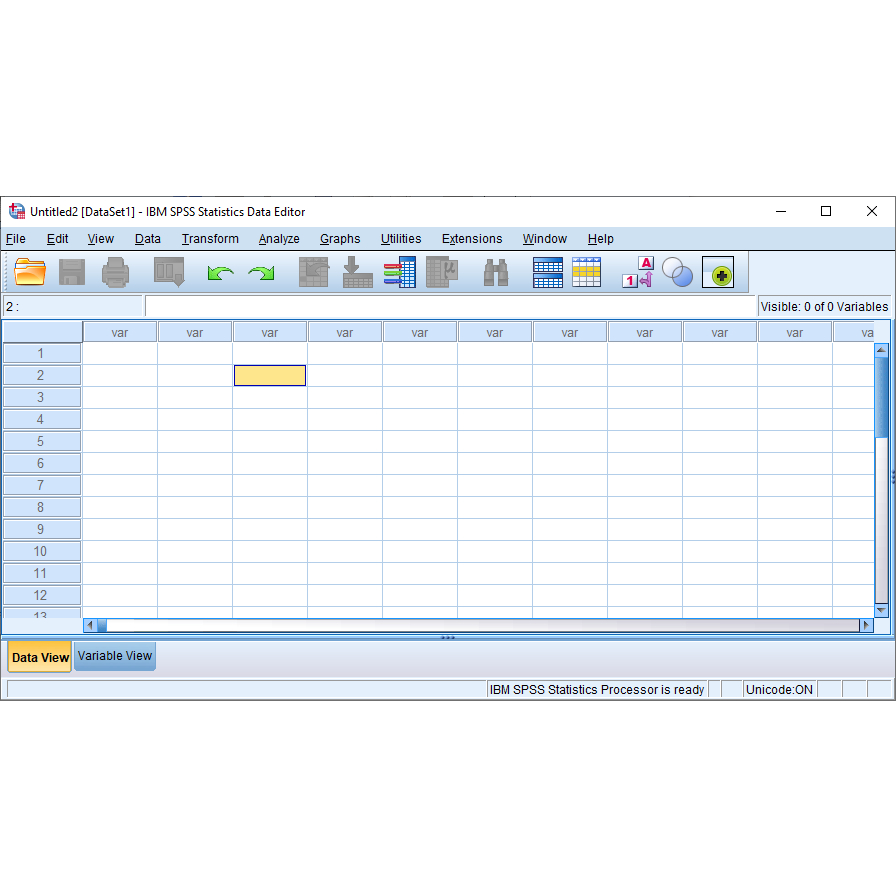Open the Help menu
The height and width of the screenshot is (896, 896).
click(x=601, y=239)
